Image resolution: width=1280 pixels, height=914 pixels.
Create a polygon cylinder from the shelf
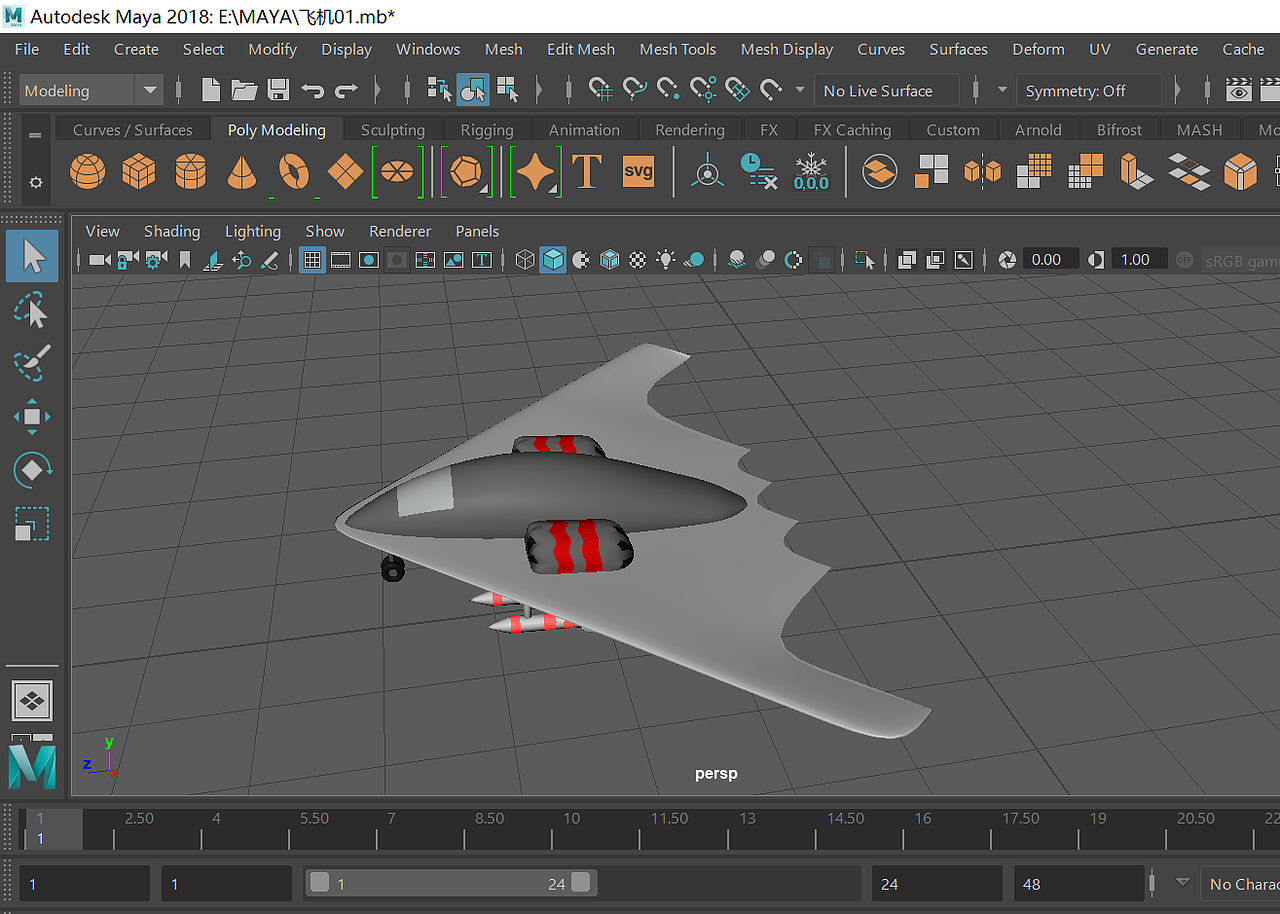pos(190,172)
